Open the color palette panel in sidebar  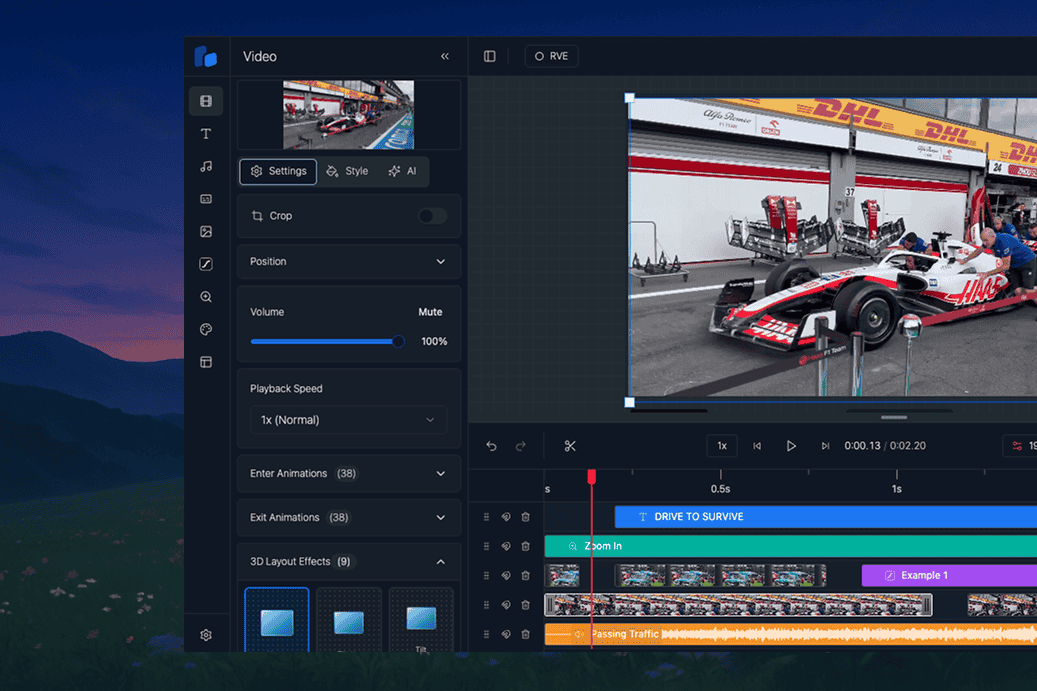[x=206, y=329]
